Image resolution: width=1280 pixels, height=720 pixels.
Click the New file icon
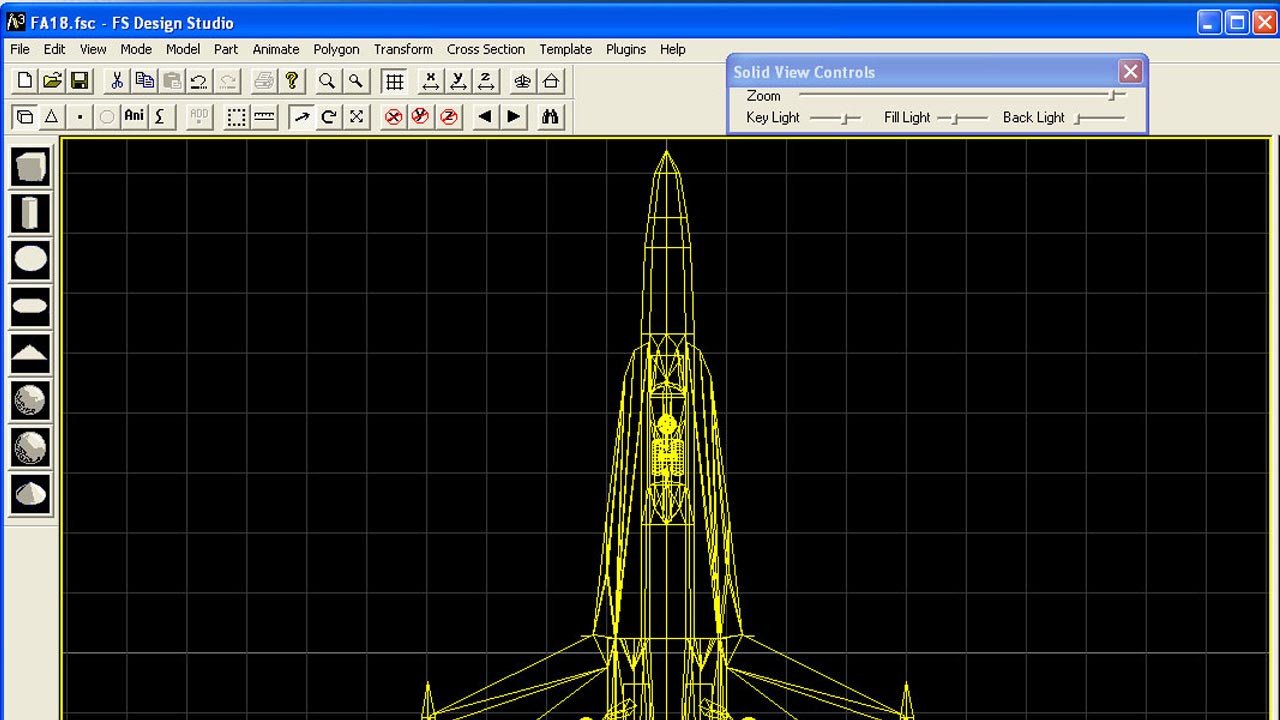click(x=25, y=81)
